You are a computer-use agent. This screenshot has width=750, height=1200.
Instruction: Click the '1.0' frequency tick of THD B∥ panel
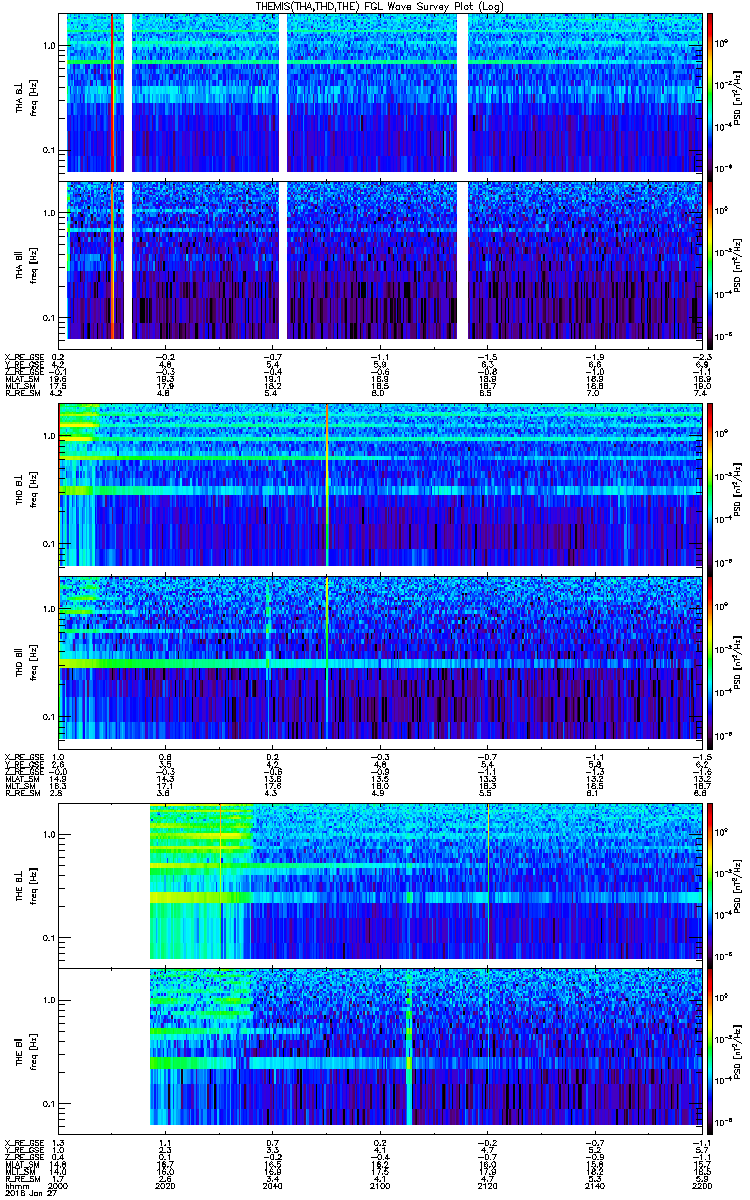(x=50, y=608)
